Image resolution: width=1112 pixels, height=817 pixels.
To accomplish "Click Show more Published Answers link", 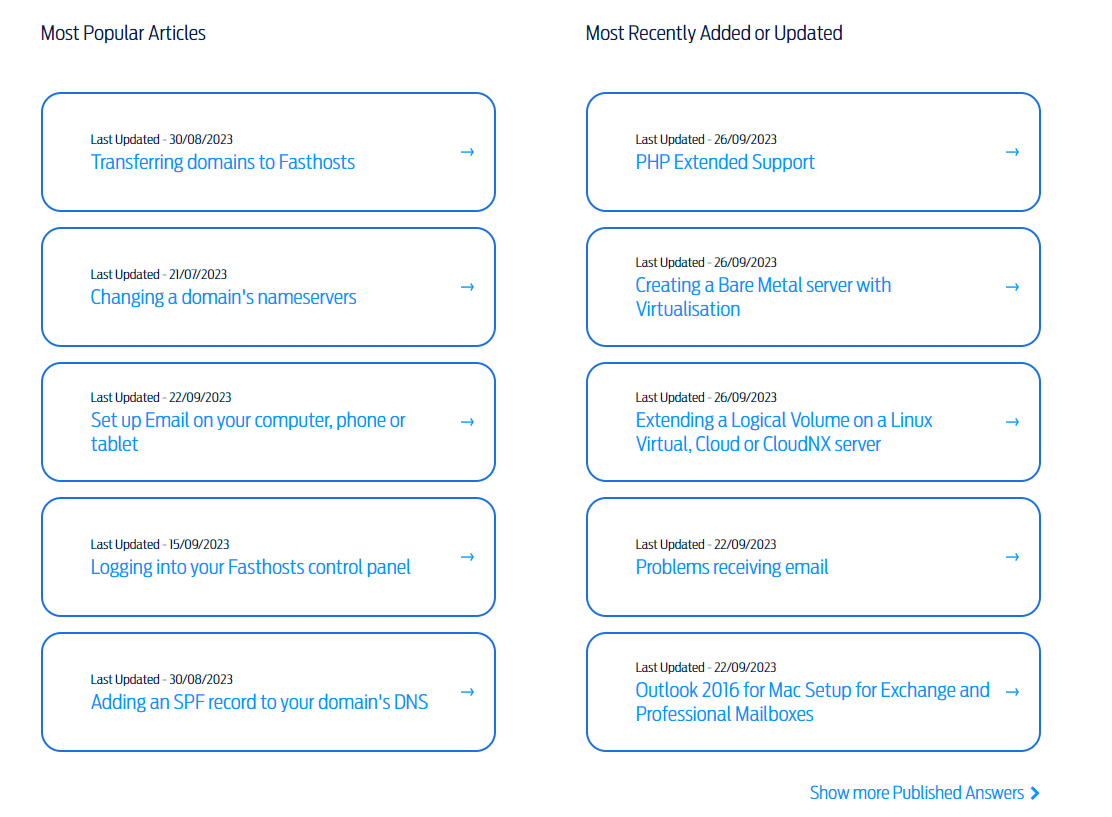I will pos(916,793).
